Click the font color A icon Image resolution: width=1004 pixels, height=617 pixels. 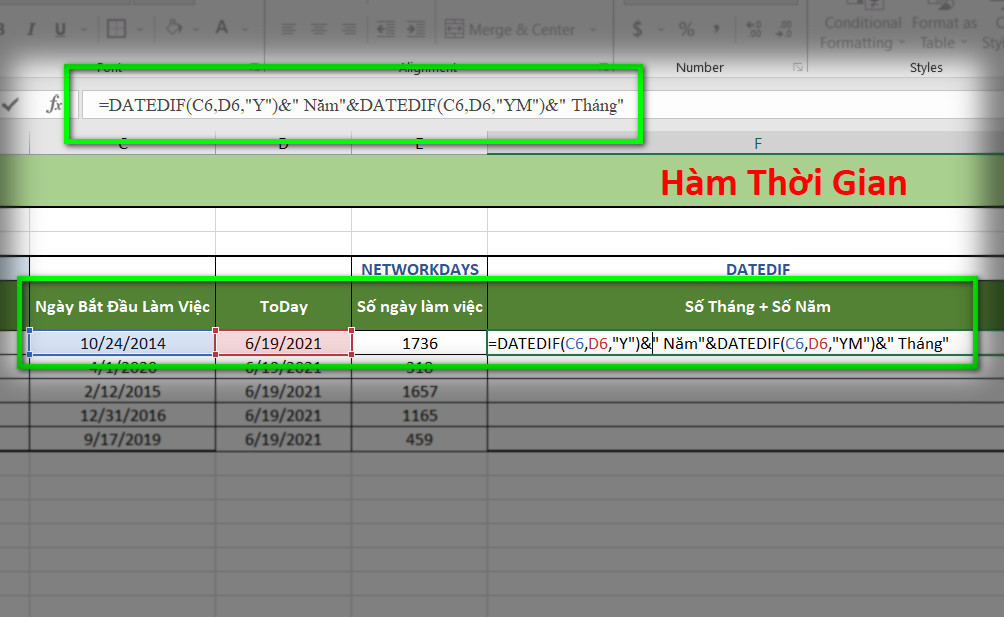(x=222, y=28)
